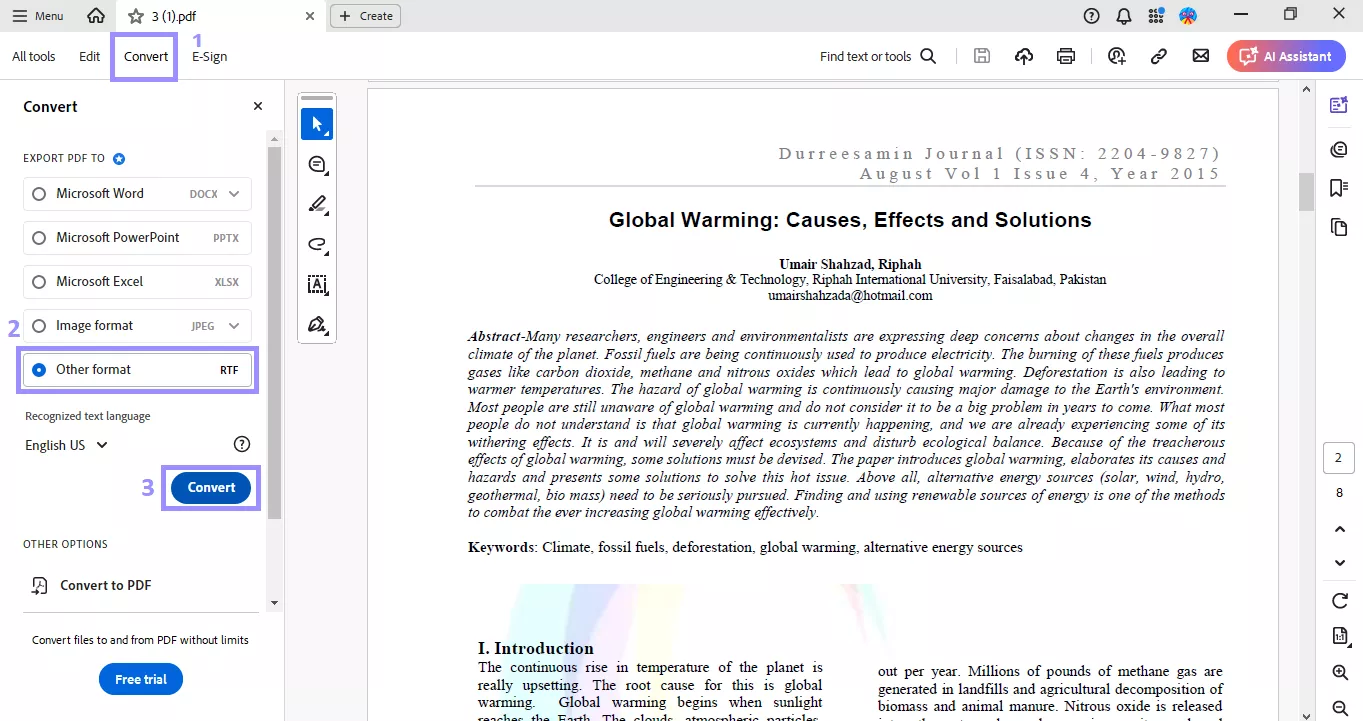
Task: Go to previous page with up chevron
Action: click(1340, 529)
